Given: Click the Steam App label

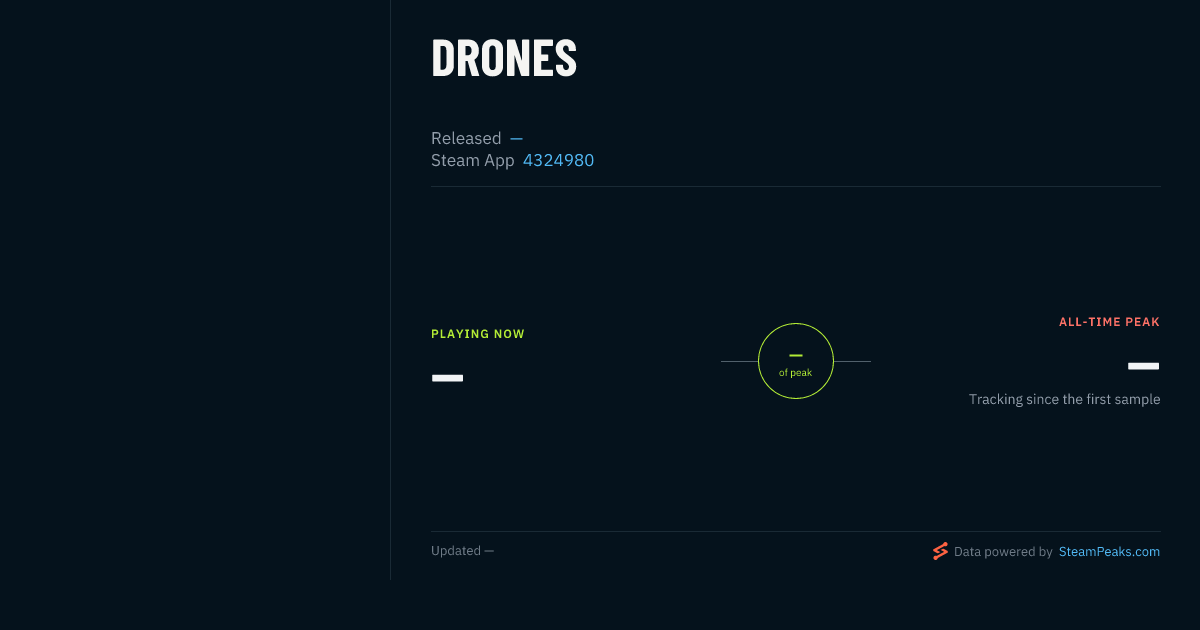Looking at the screenshot, I should tap(473, 160).
